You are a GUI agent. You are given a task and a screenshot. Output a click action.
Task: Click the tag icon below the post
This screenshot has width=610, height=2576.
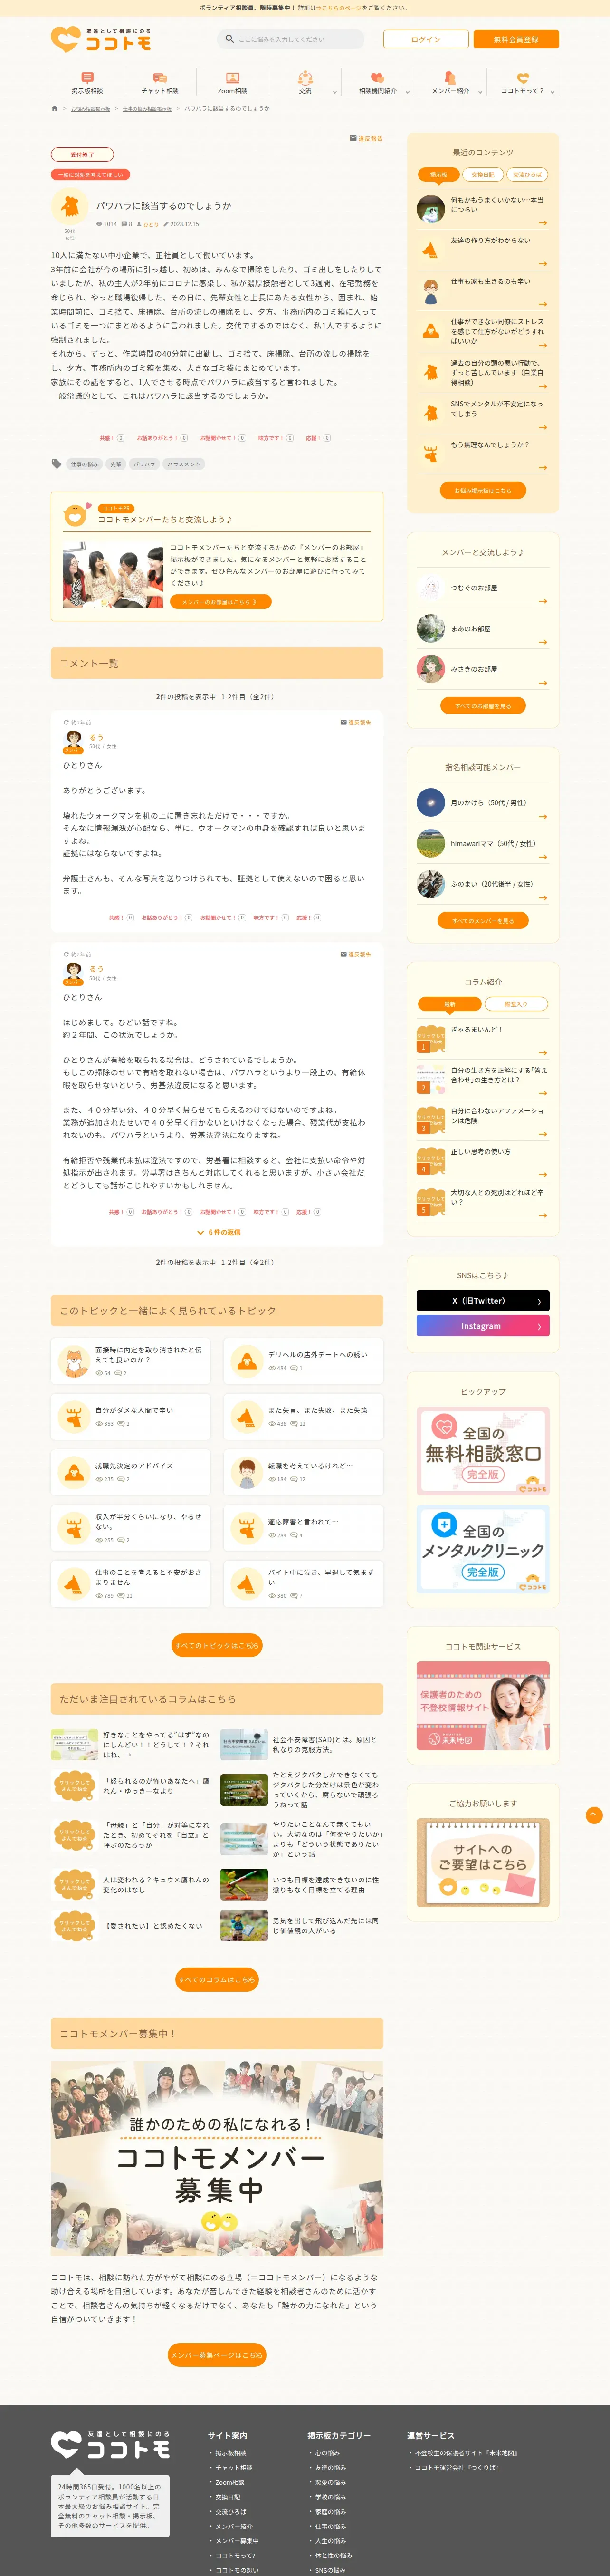click(x=56, y=463)
